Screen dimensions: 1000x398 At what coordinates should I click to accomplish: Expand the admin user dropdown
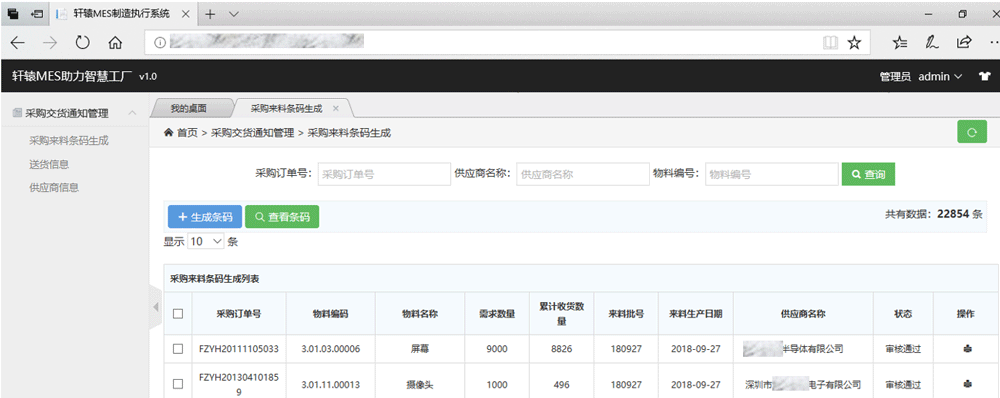click(941, 77)
